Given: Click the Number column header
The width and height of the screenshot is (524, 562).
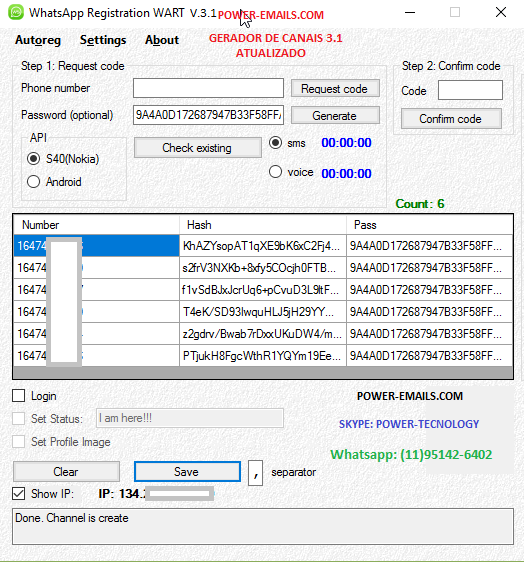Looking at the screenshot, I should [96, 225].
